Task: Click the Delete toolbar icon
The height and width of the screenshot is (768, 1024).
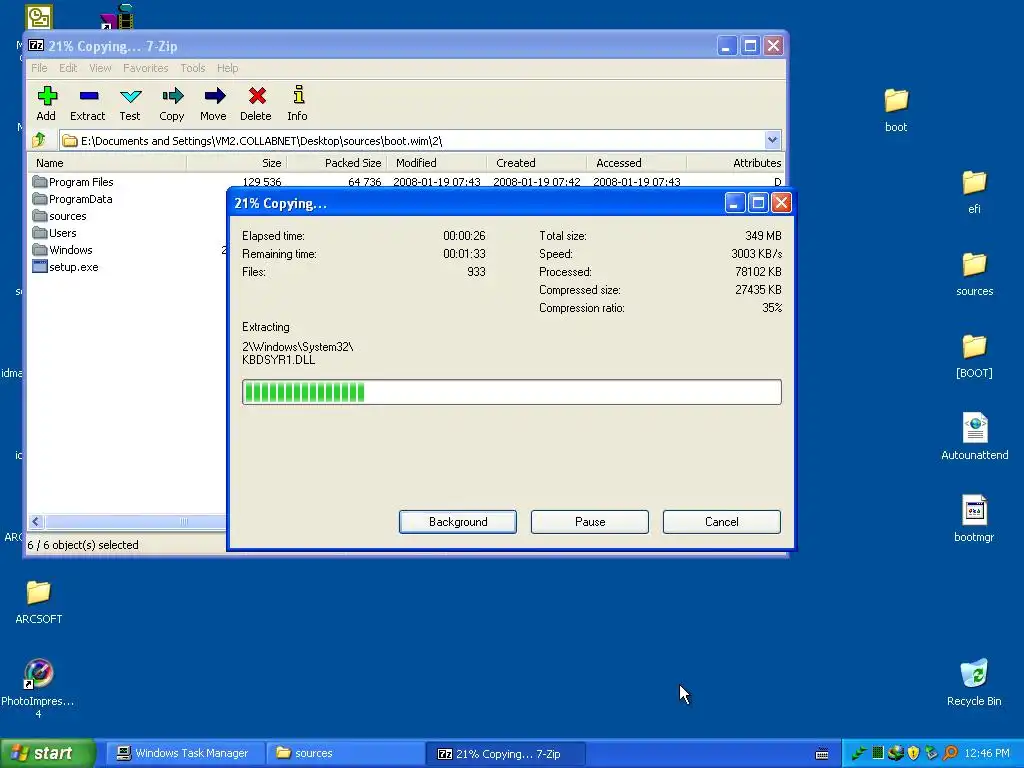Action: pyautogui.click(x=256, y=103)
